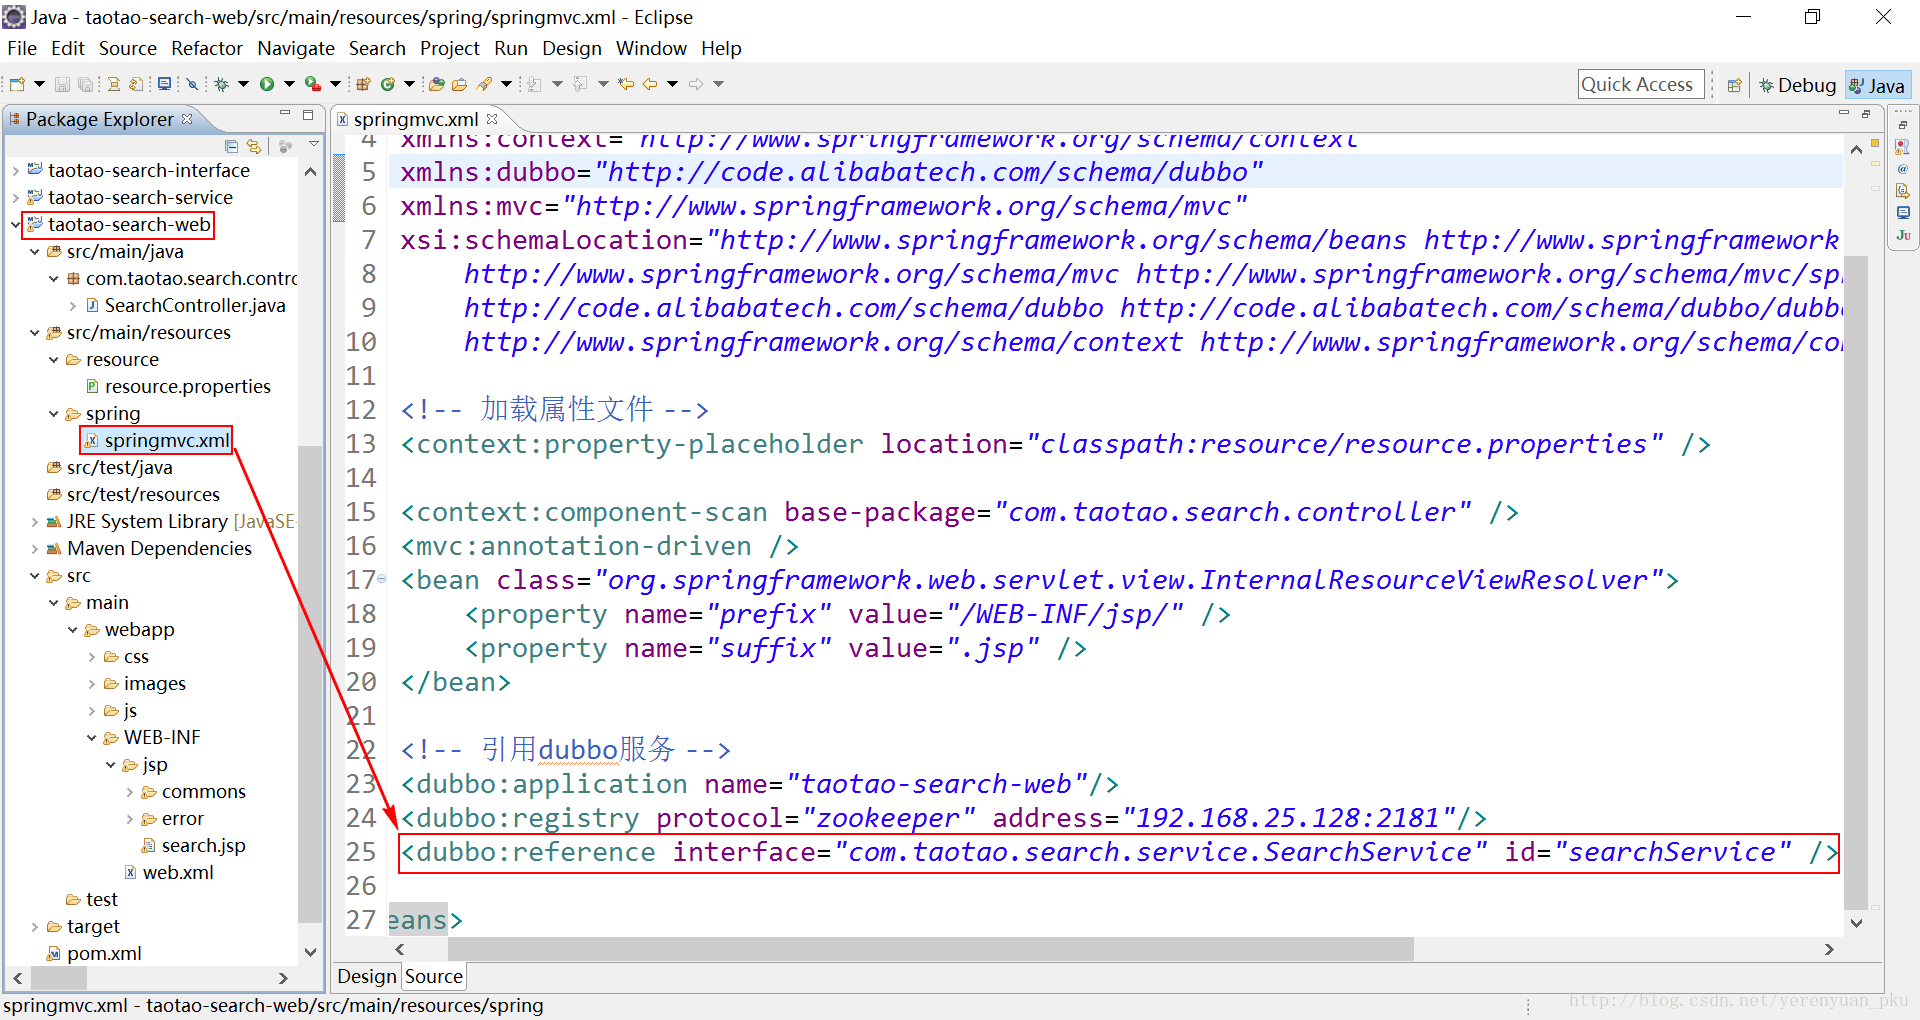The image size is (1920, 1020).
Task: Click the New Java Package icon
Action: pos(363,85)
